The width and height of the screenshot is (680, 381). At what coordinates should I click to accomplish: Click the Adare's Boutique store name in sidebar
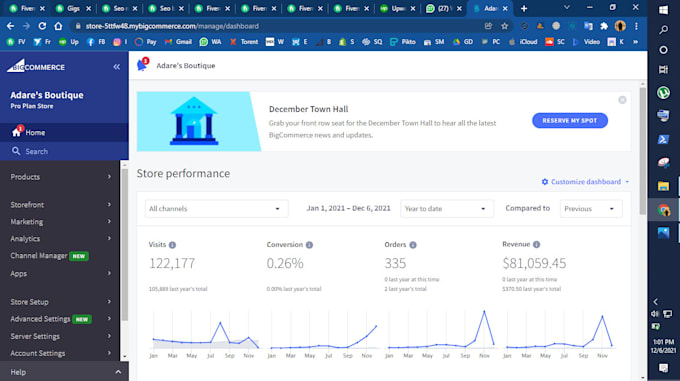pos(47,95)
